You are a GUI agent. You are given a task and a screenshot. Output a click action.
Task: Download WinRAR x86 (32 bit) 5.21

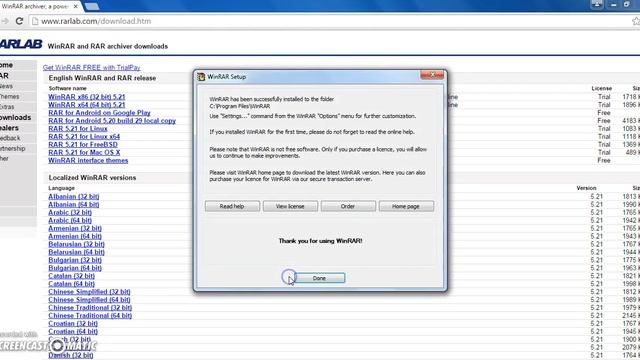(87, 97)
